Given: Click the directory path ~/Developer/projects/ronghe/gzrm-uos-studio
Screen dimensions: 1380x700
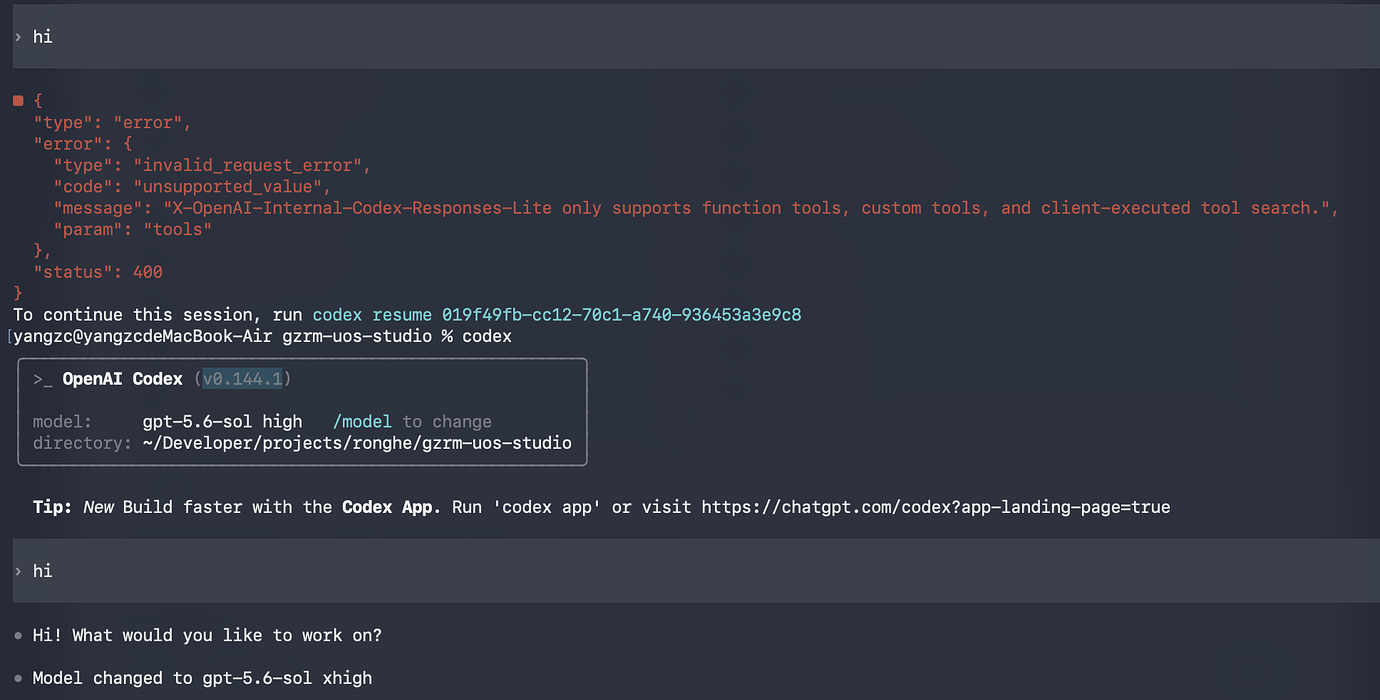Looking at the screenshot, I should pyautogui.click(x=357, y=443).
